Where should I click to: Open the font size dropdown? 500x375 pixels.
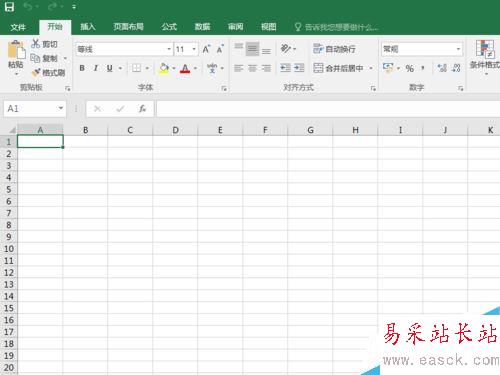[x=194, y=49]
